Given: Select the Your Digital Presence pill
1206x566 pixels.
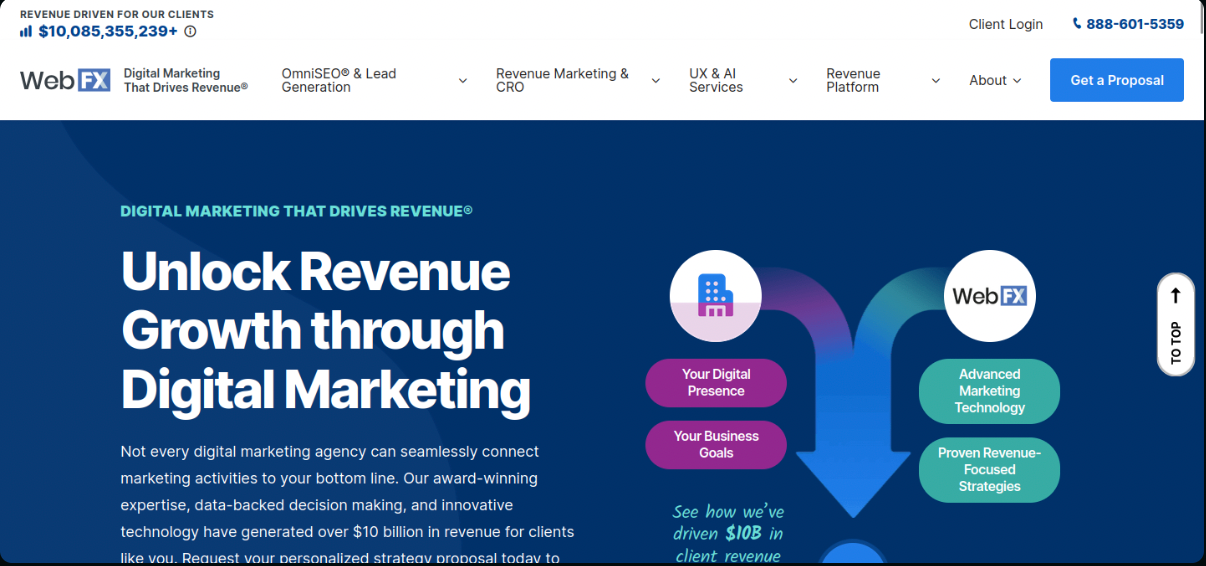Looking at the screenshot, I should 716,383.
